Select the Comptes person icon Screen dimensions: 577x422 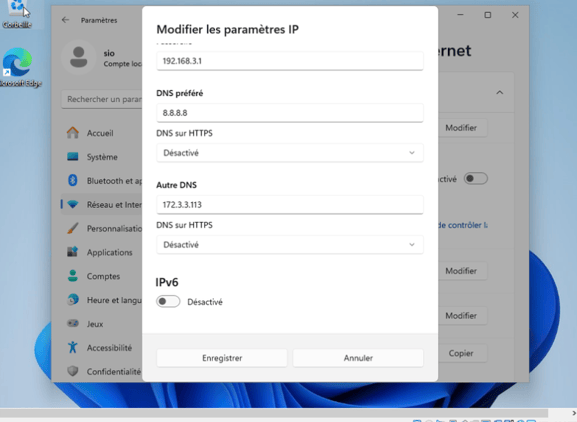click(x=72, y=276)
